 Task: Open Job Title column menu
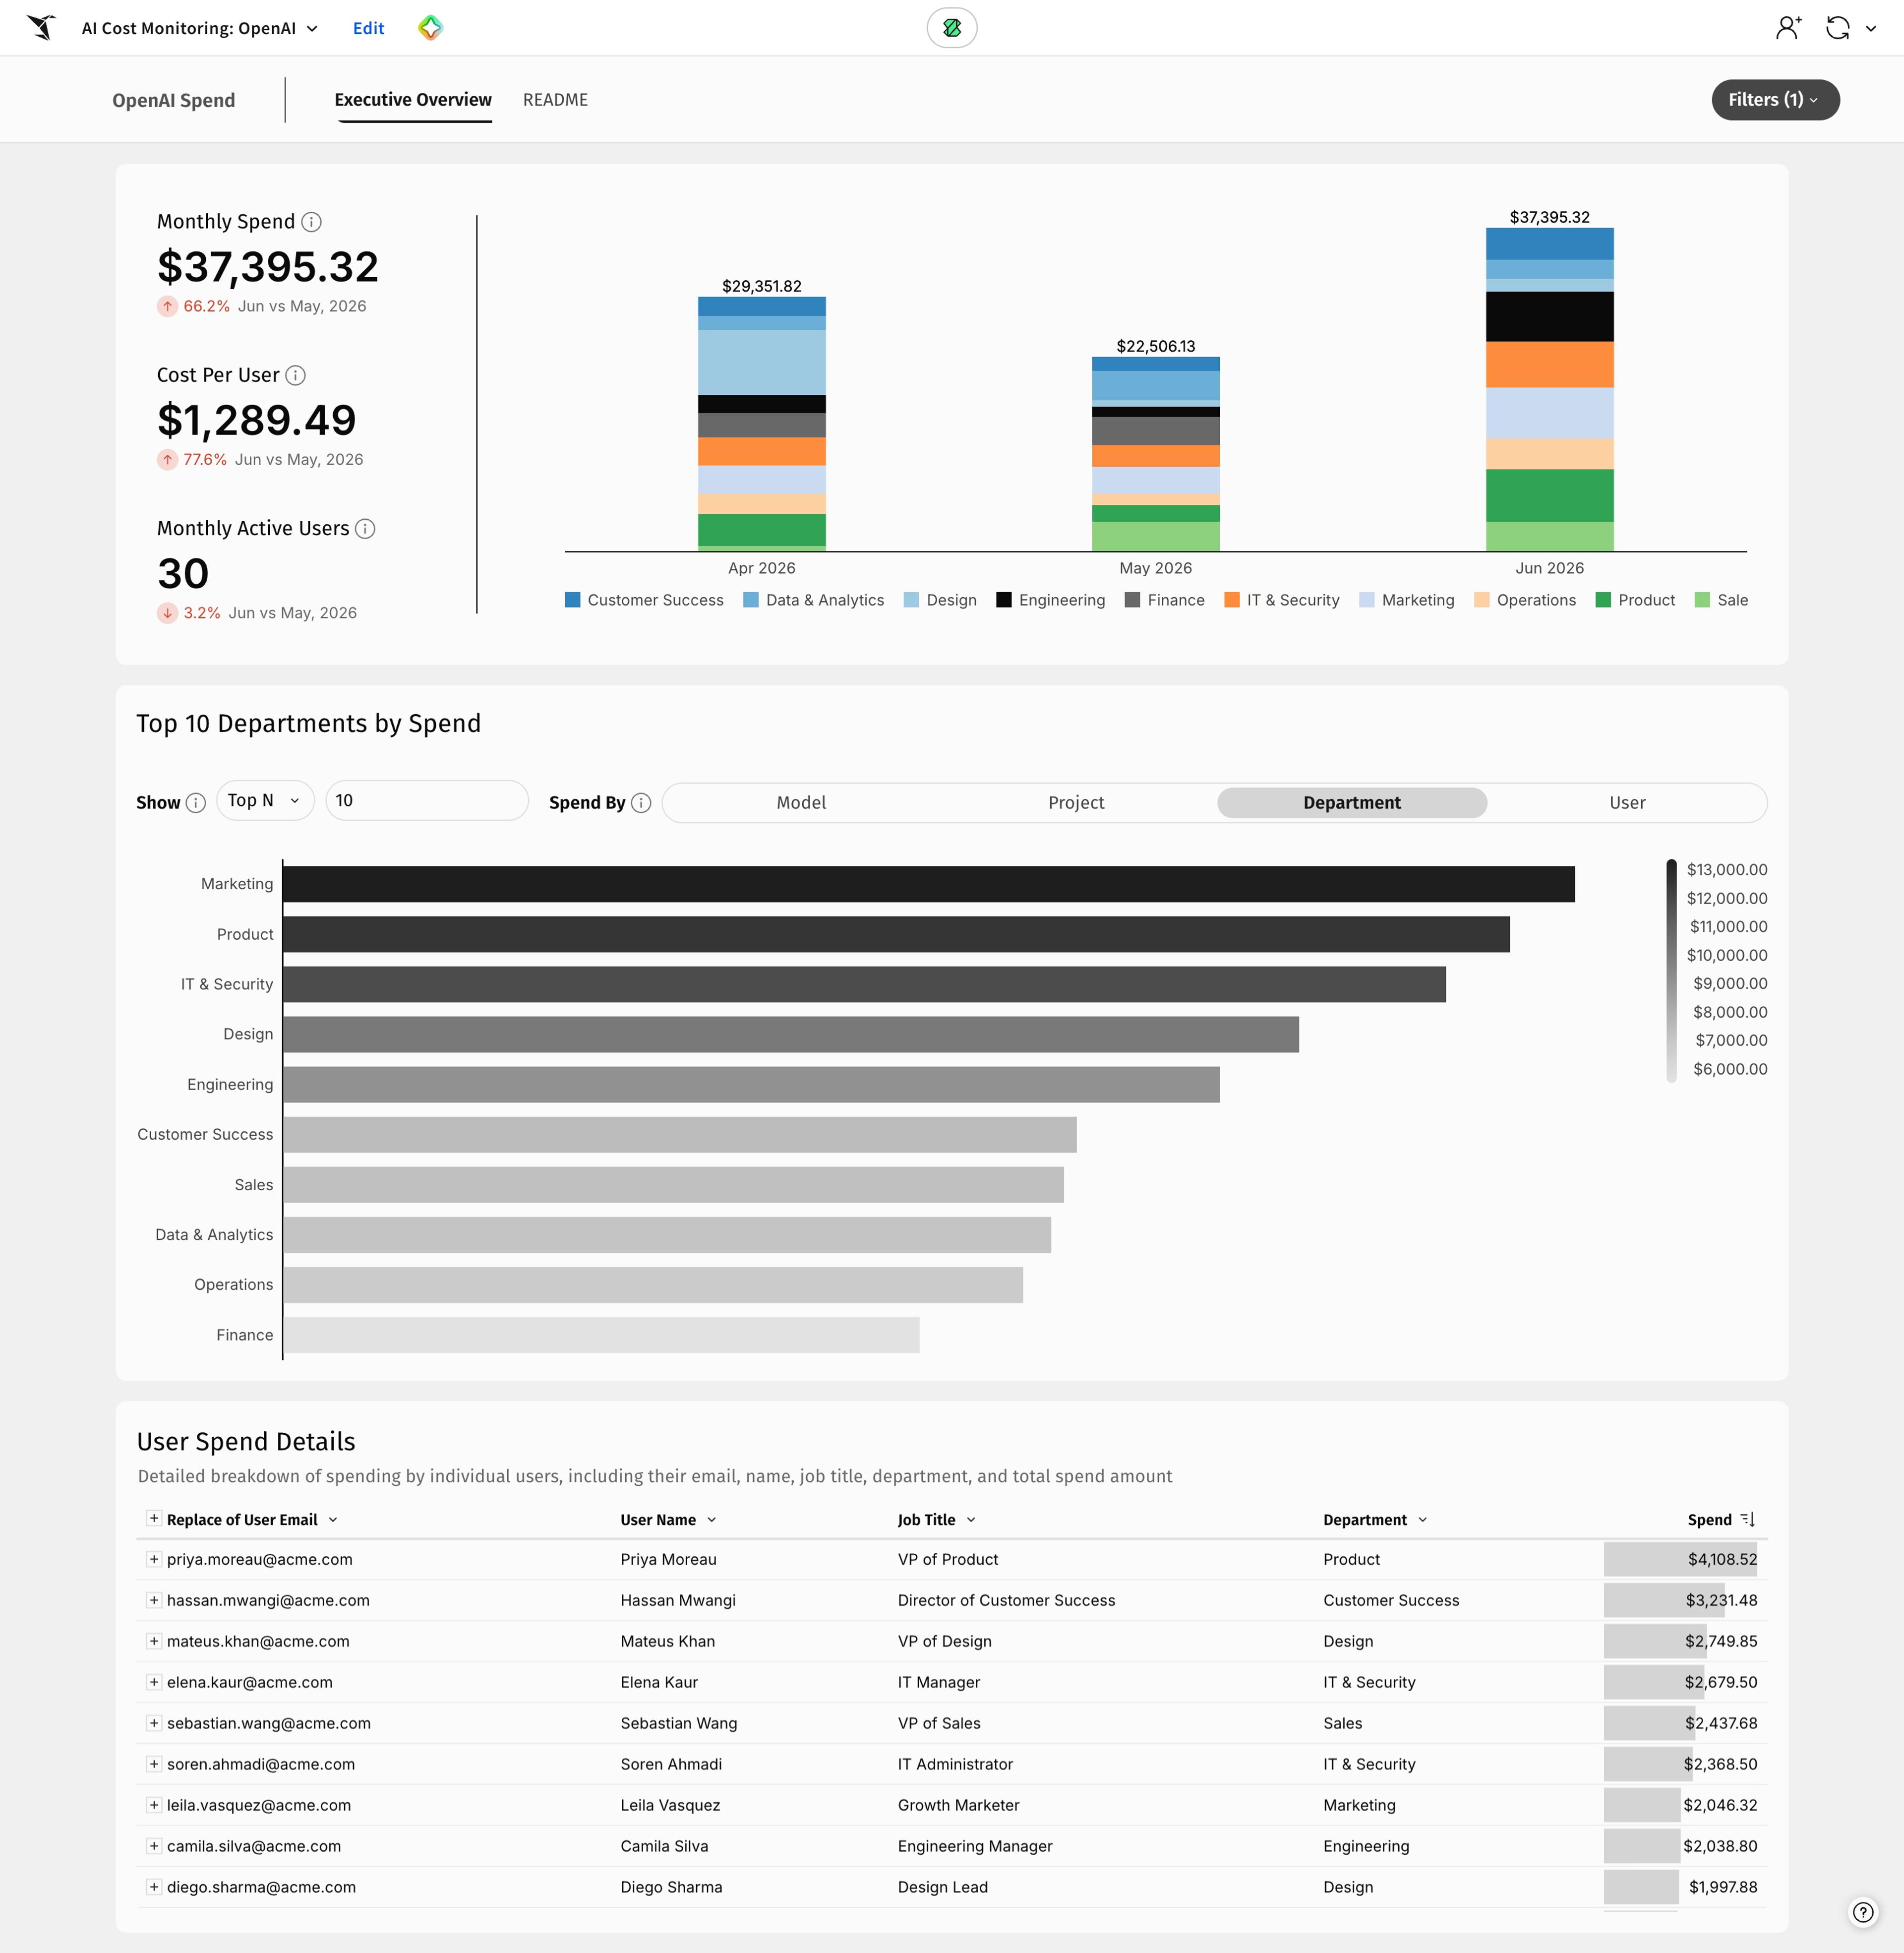(971, 1520)
